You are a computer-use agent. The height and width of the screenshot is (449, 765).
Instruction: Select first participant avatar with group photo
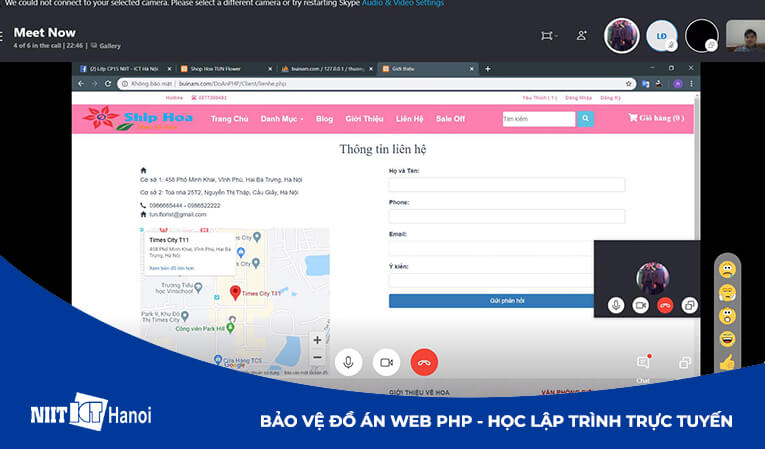point(622,36)
